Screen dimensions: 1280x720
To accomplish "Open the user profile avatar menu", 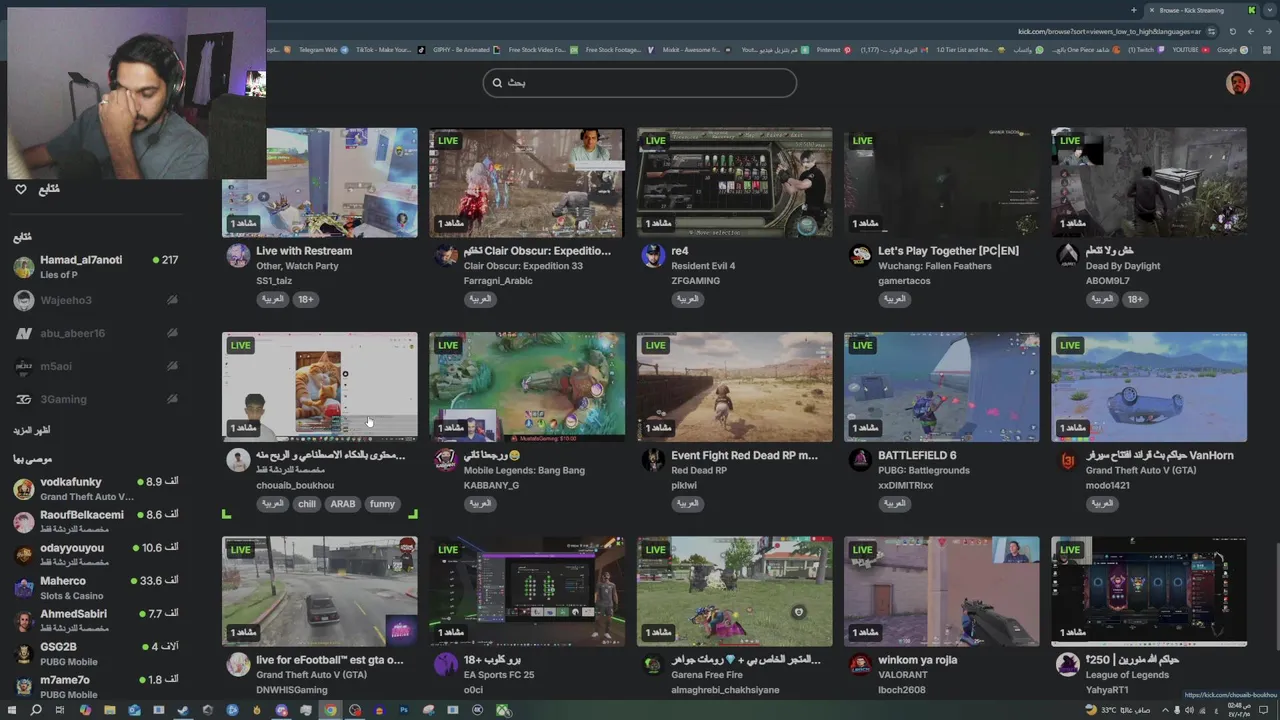I will point(1238,83).
